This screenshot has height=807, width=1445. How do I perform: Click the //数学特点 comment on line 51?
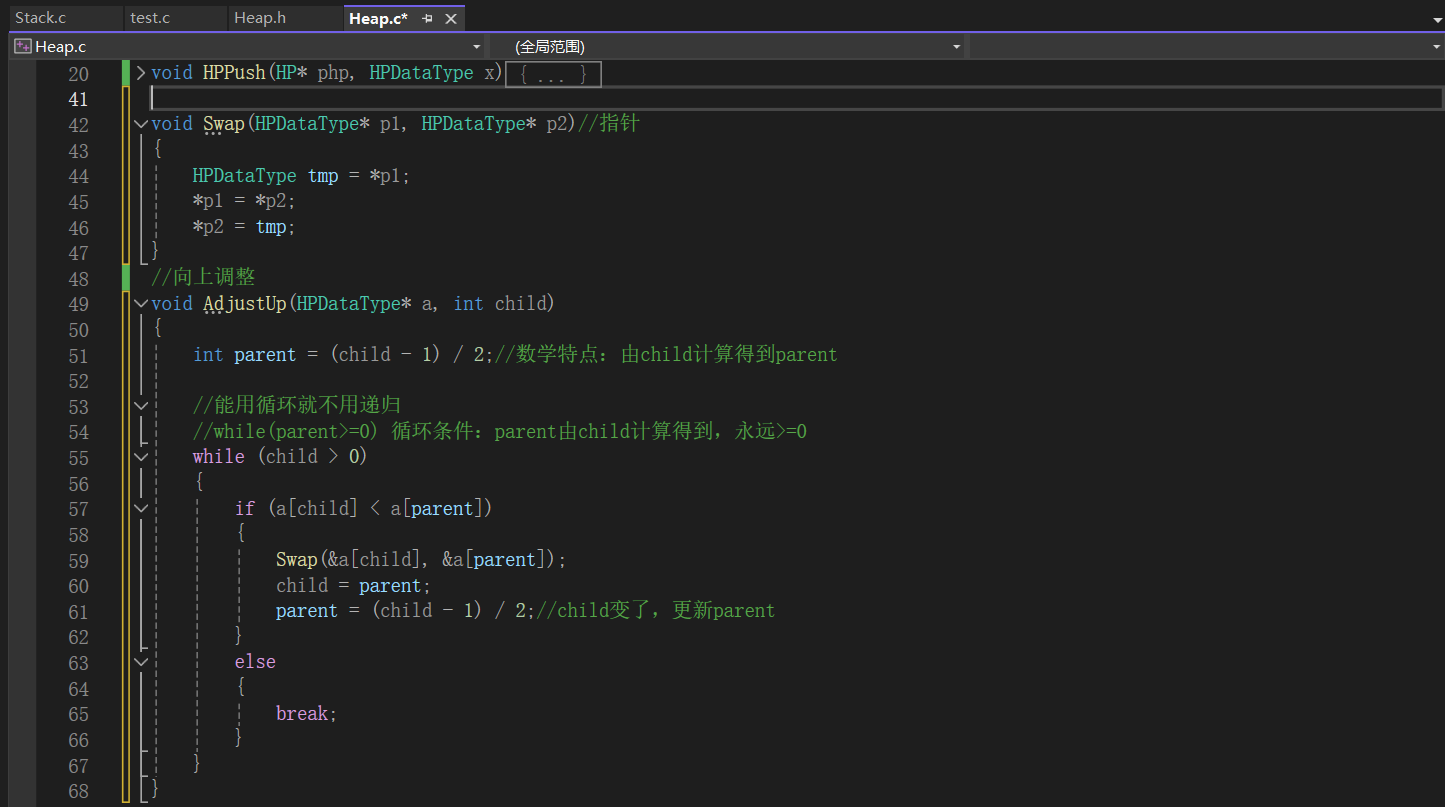666,354
